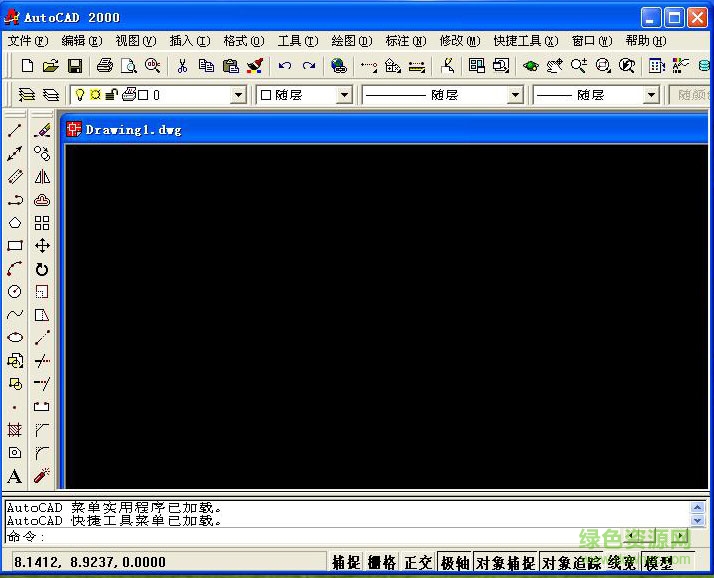Select the Rectangle draw tool

[15, 246]
